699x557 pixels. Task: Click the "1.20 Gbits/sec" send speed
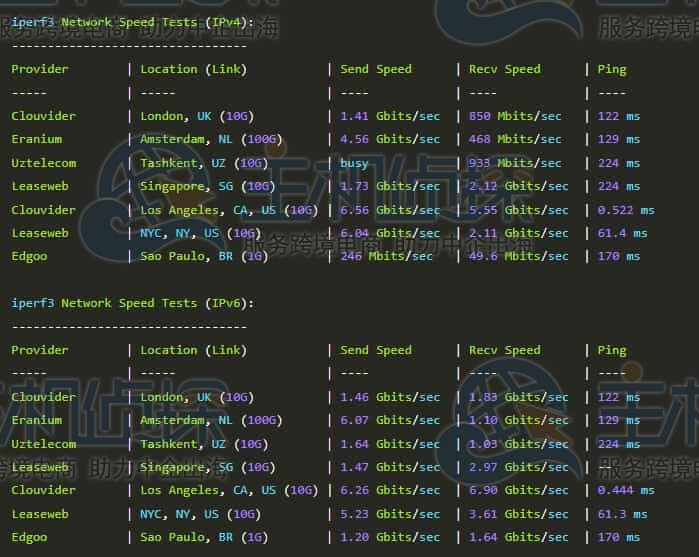click(390, 537)
